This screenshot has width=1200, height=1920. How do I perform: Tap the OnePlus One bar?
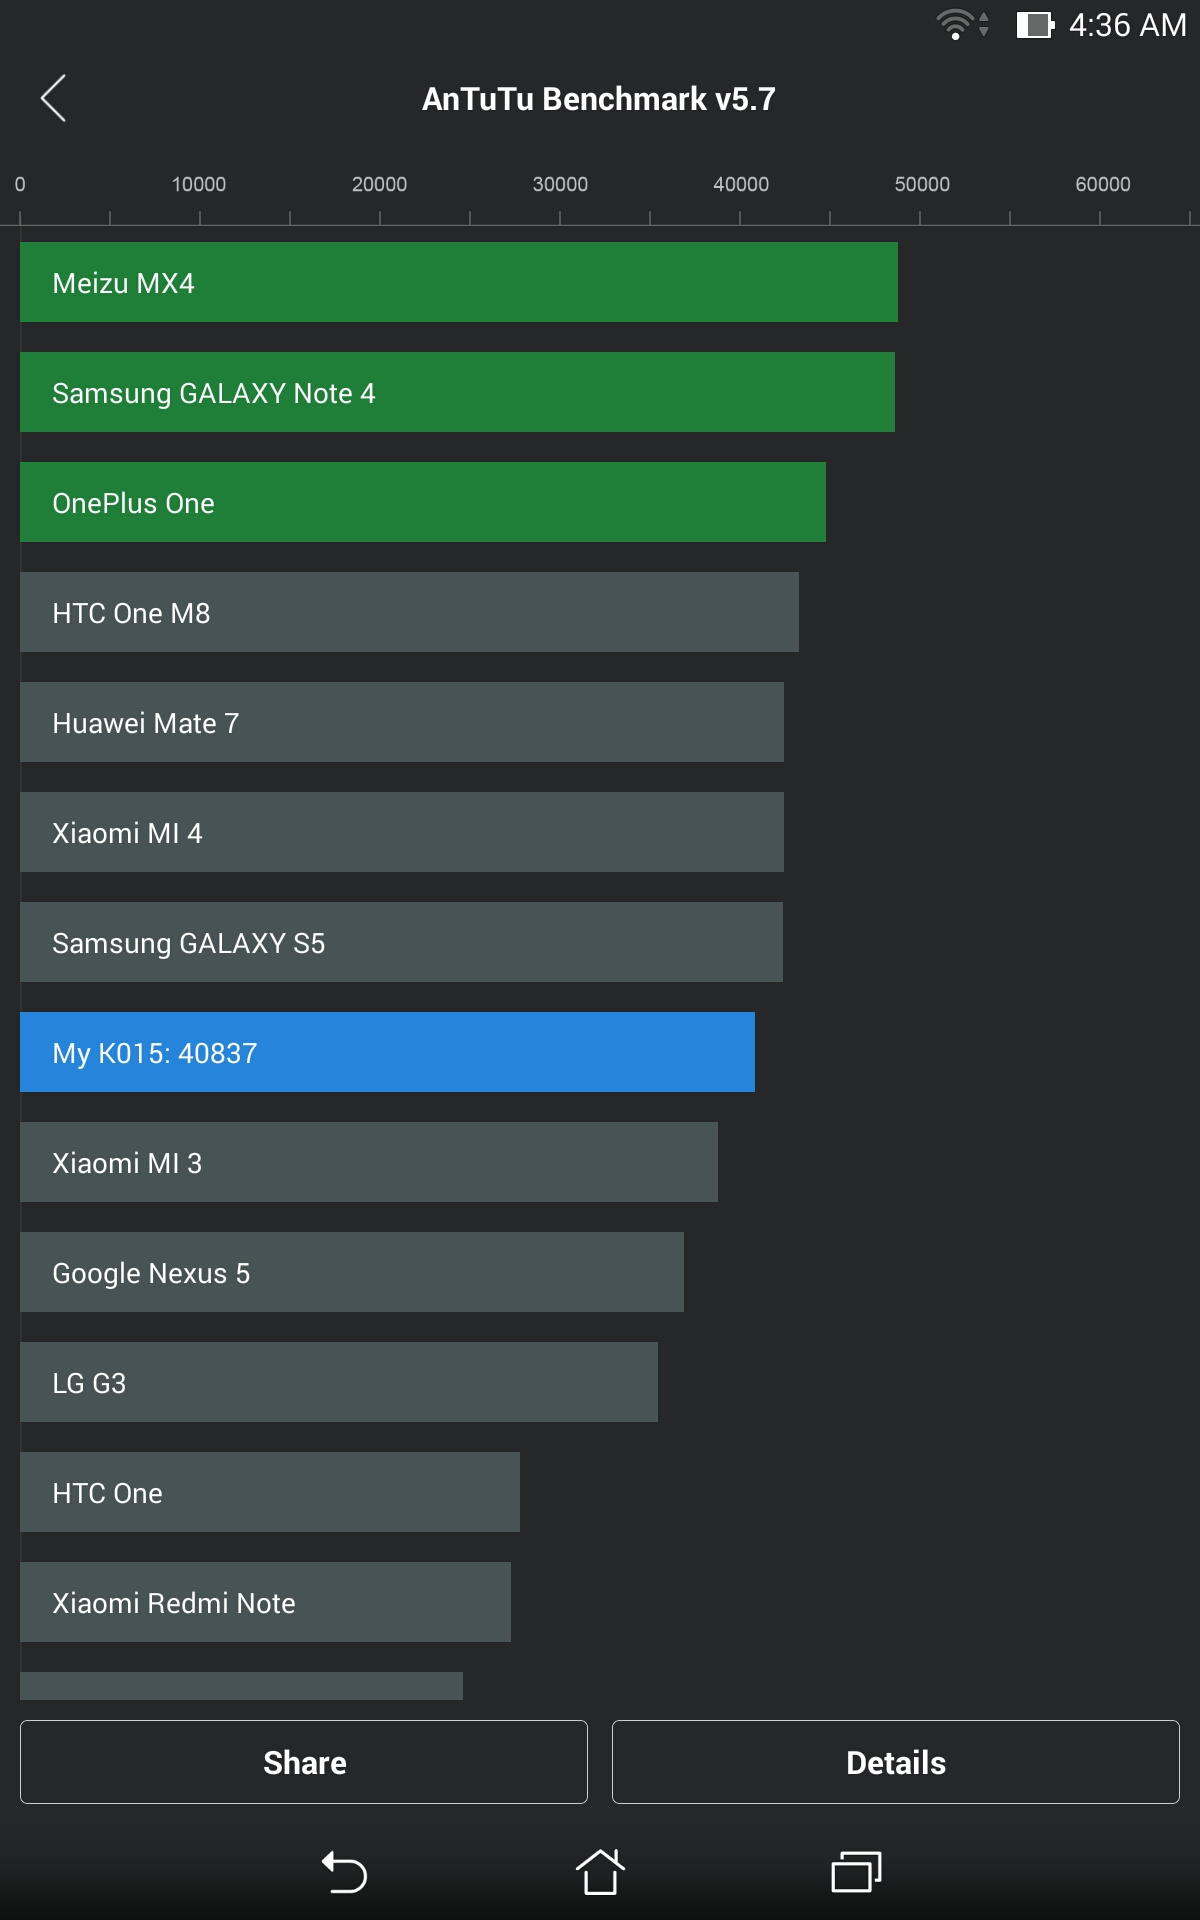click(423, 502)
